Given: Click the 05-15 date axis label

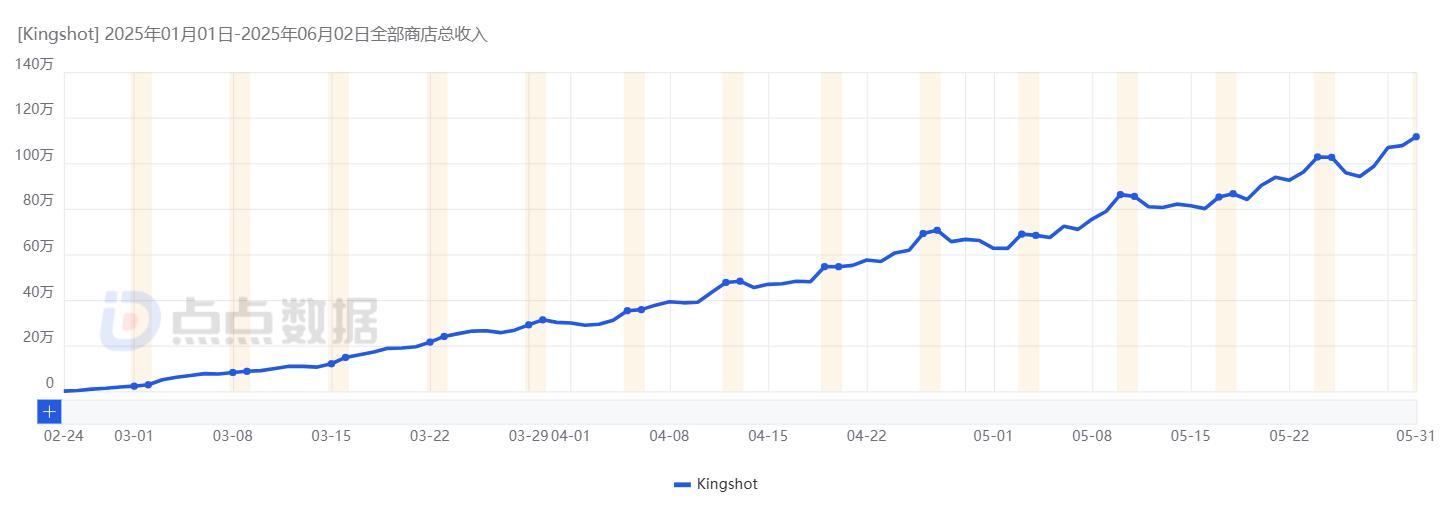Looking at the screenshot, I should (x=1191, y=436).
